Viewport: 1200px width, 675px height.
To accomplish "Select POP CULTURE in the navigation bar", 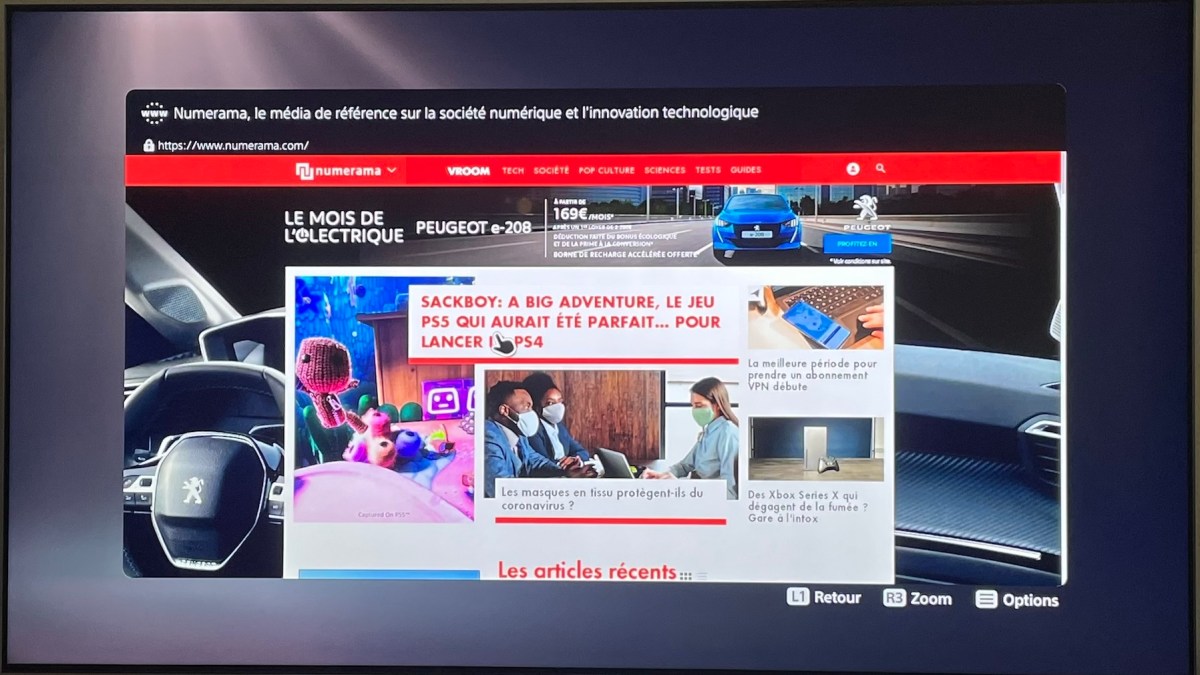I will 606,171.
